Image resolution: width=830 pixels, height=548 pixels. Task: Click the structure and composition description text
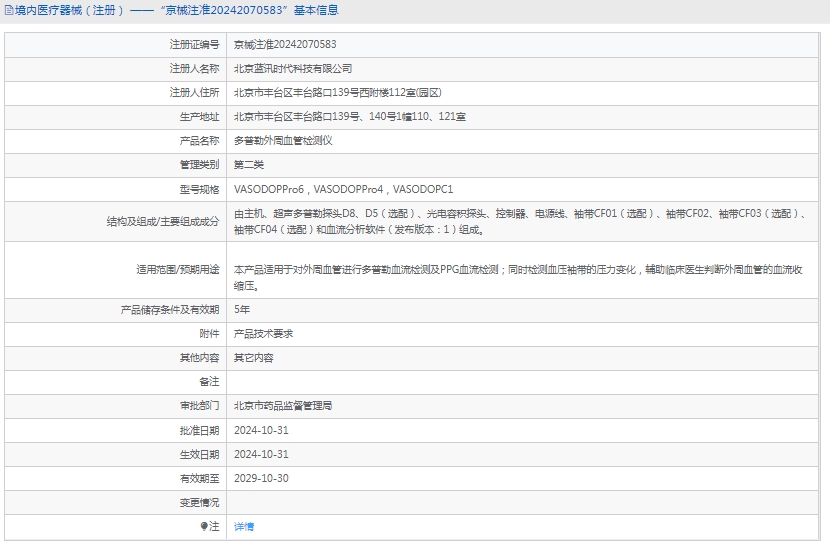click(520, 222)
